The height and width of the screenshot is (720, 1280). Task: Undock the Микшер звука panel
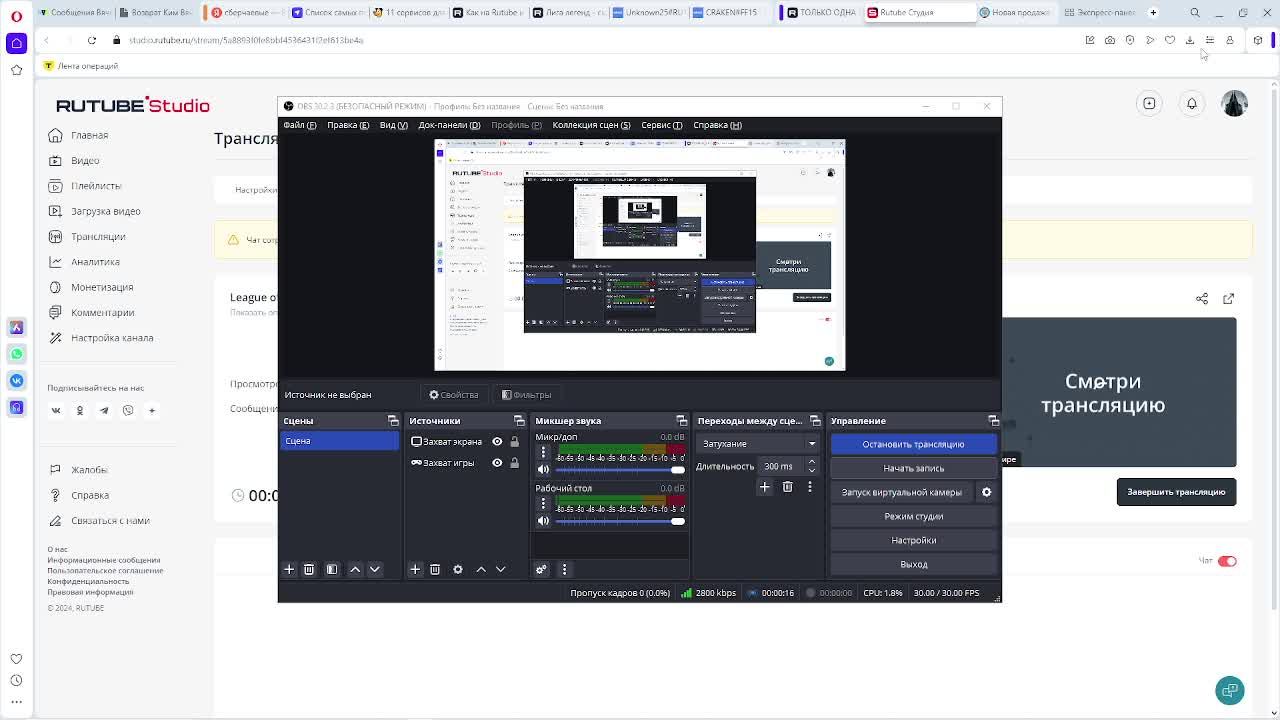[x=682, y=421]
